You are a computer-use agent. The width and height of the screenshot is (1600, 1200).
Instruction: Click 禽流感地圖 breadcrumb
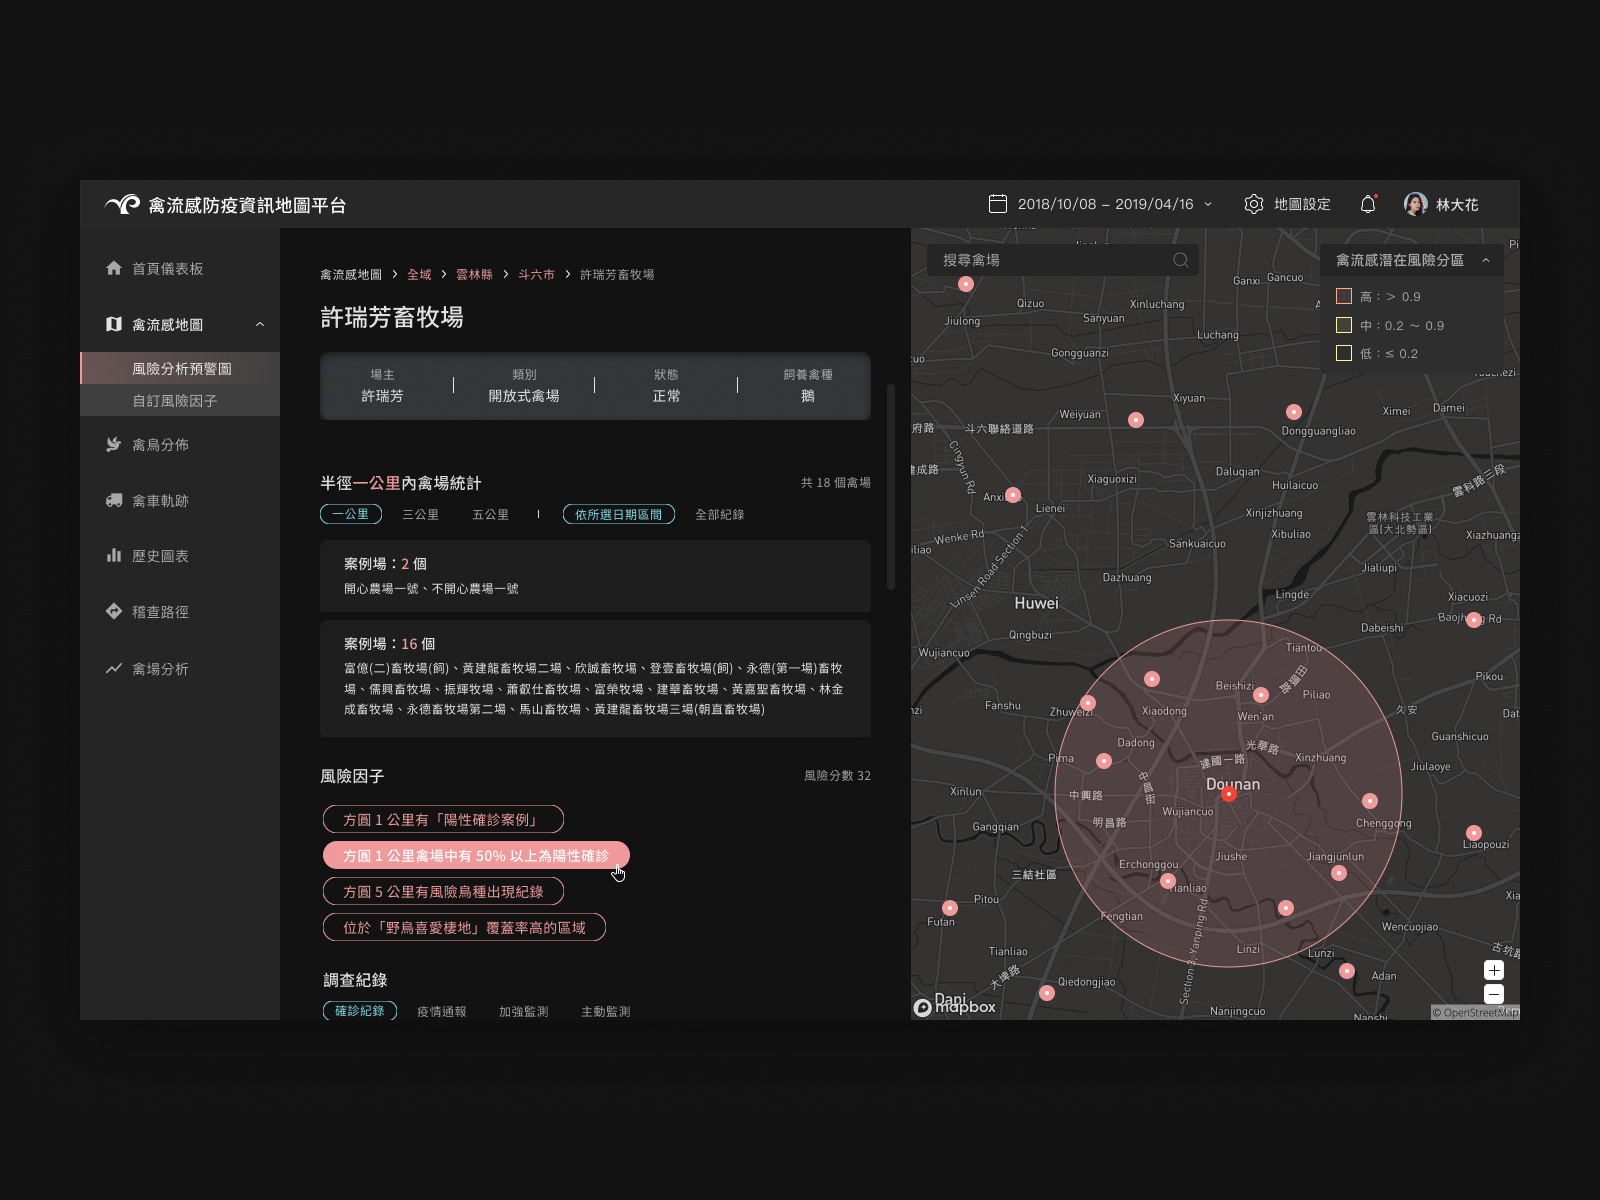[x=351, y=274]
